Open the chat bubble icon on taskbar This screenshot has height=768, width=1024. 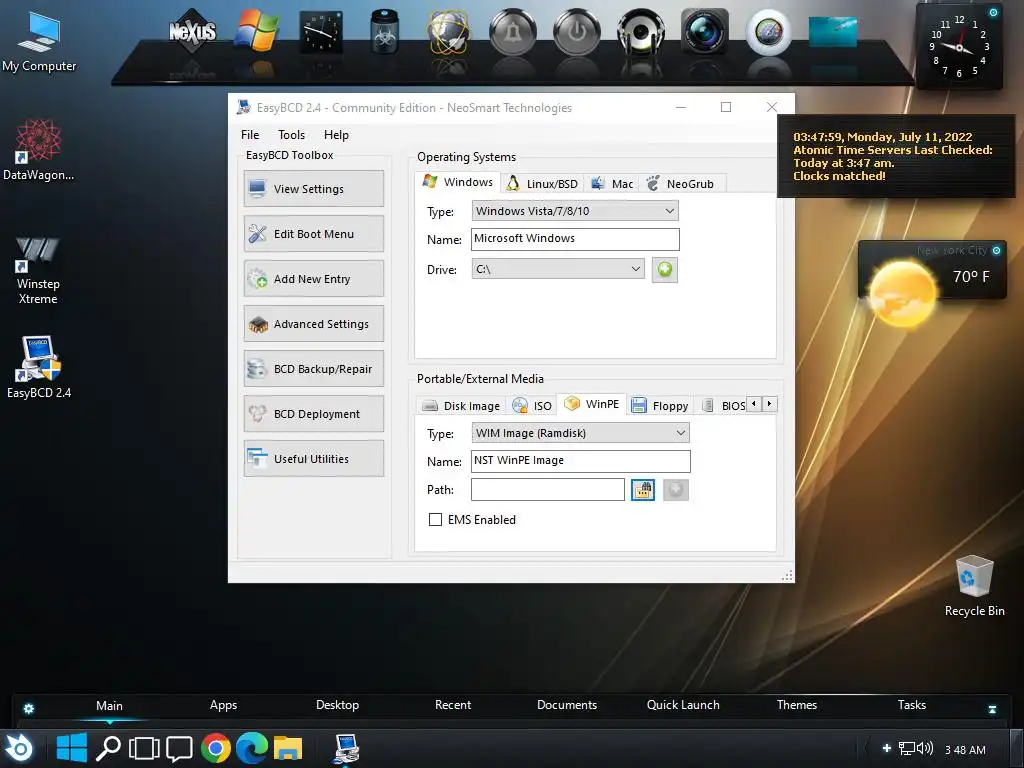179,749
